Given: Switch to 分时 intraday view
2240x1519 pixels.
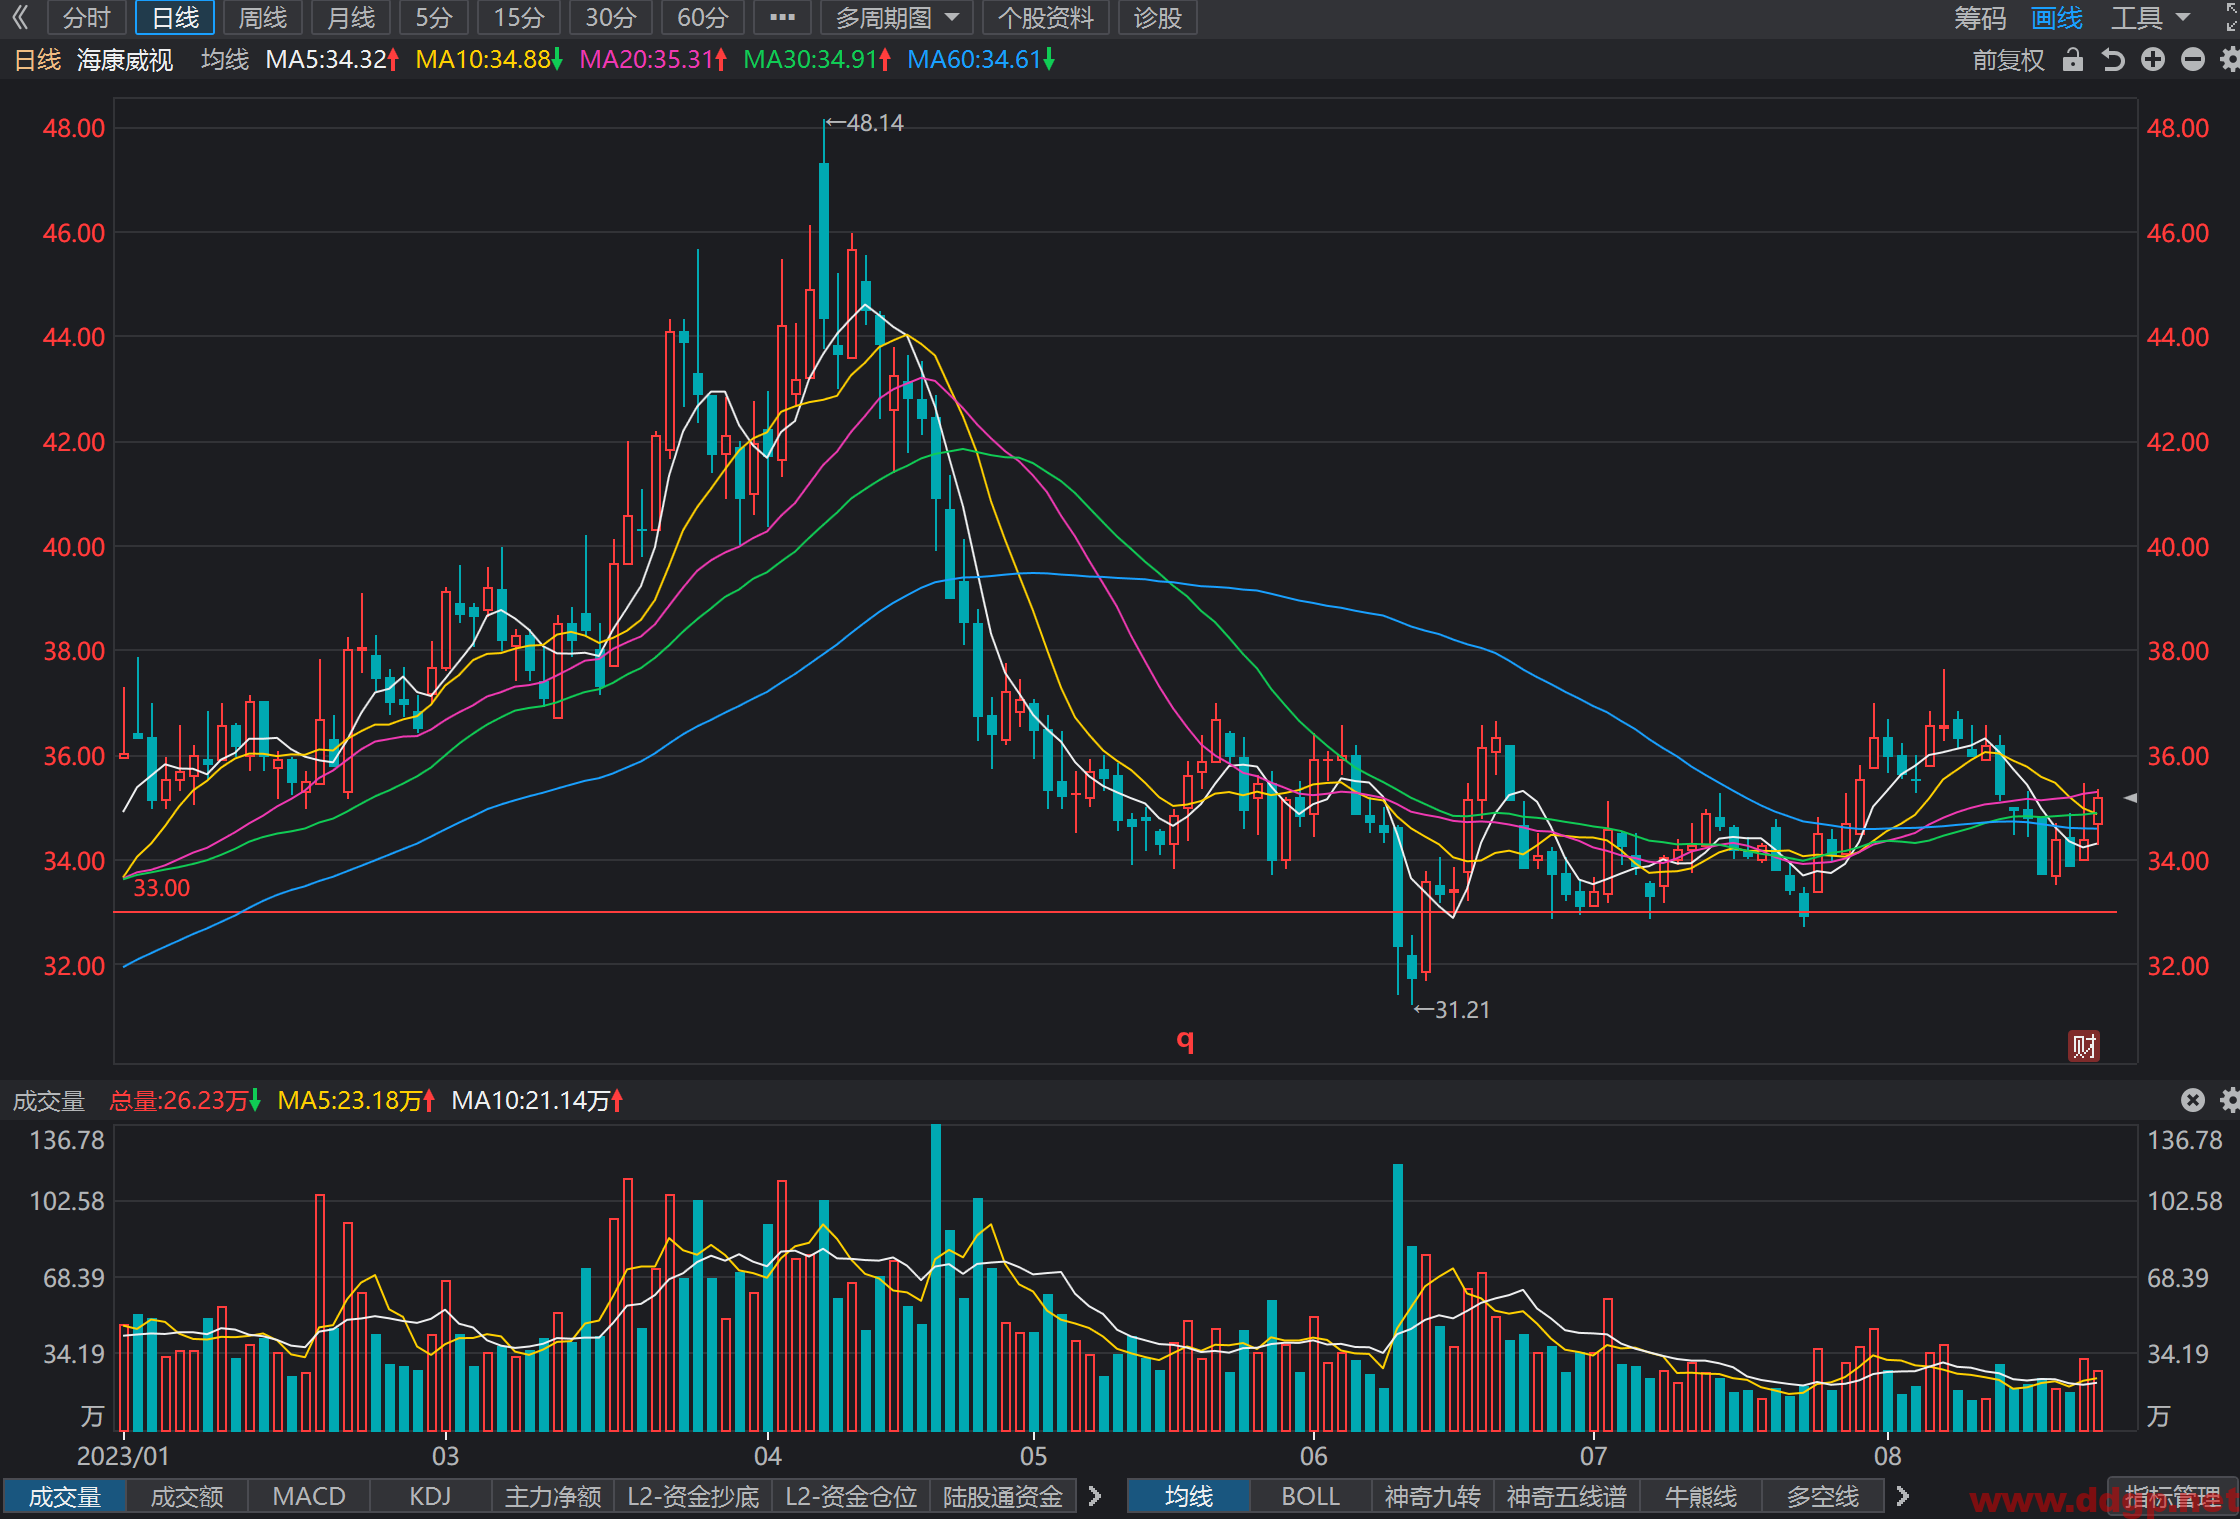Looking at the screenshot, I should click(x=86, y=17).
